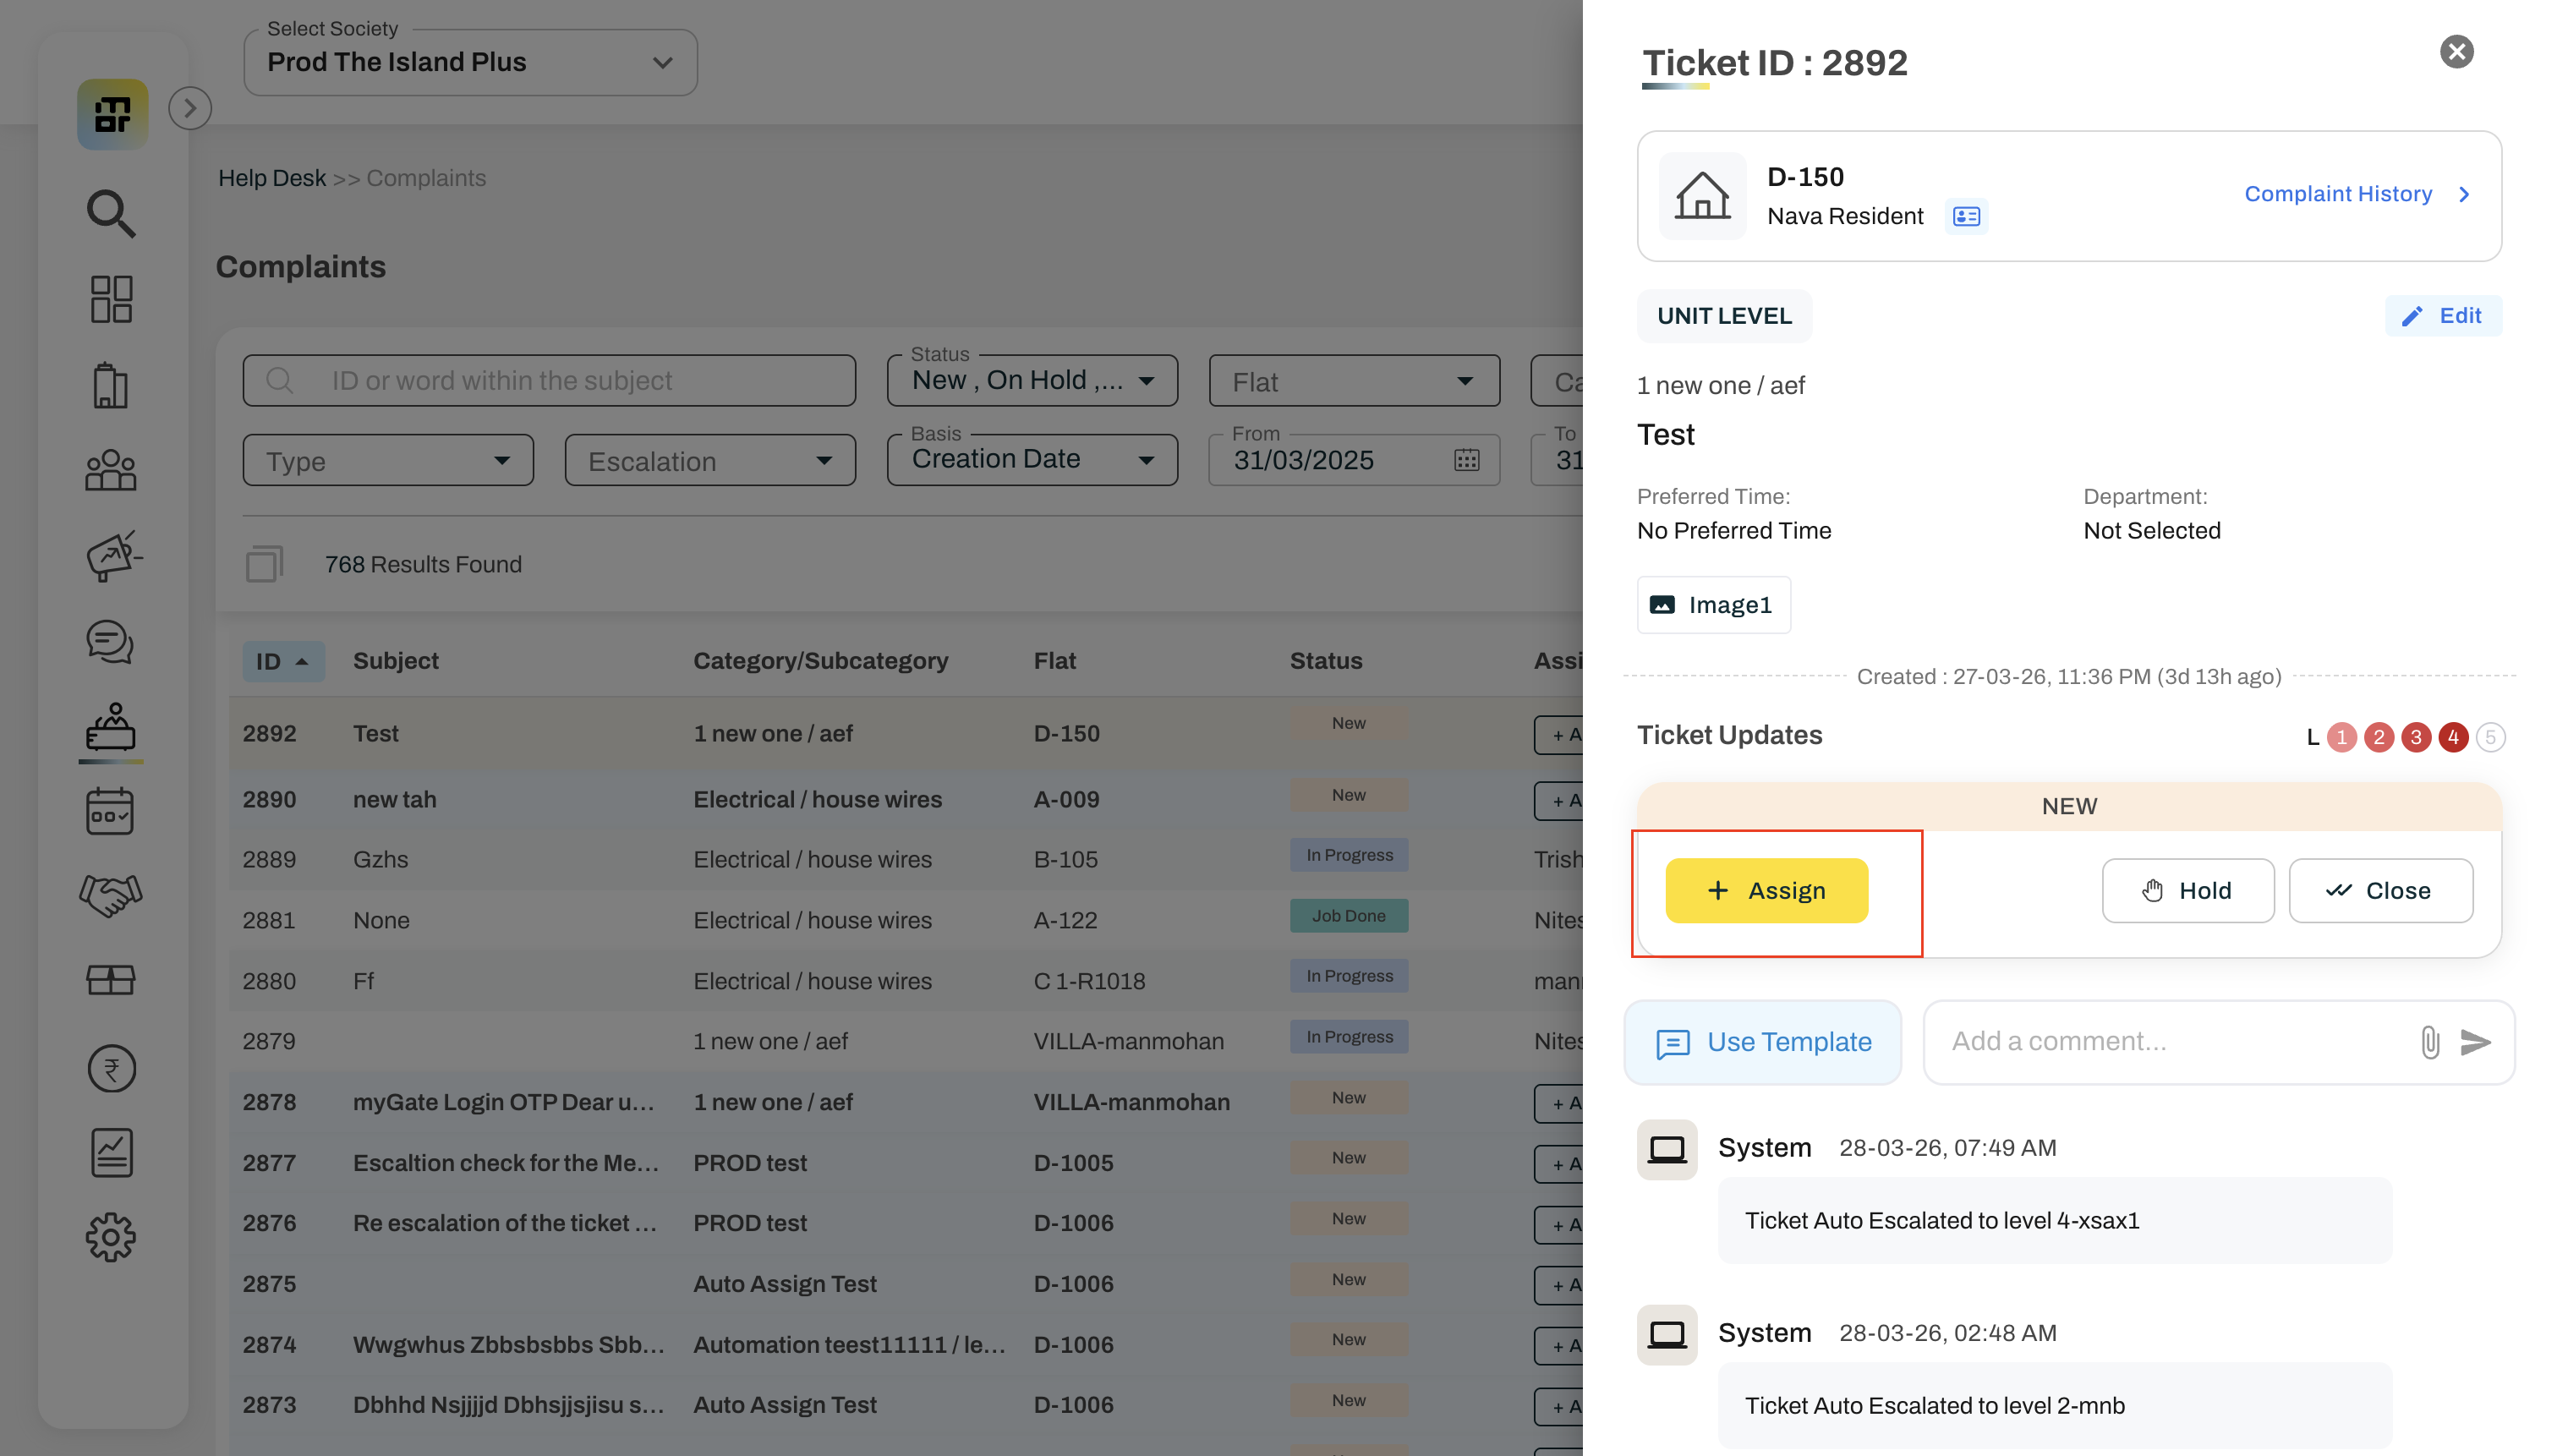Click the Subject column header
Screen dimensions: 2557x1456
coord(395,661)
